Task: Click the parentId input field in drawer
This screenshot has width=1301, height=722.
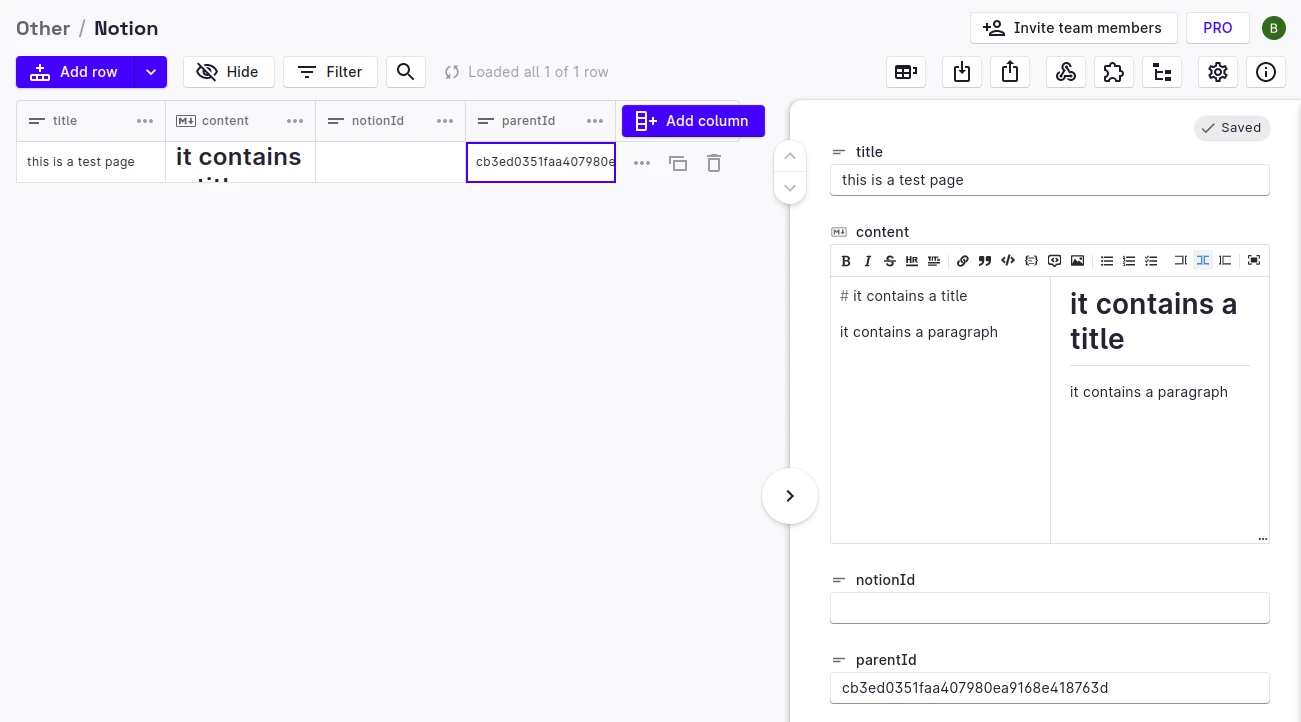Action: click(x=1050, y=688)
